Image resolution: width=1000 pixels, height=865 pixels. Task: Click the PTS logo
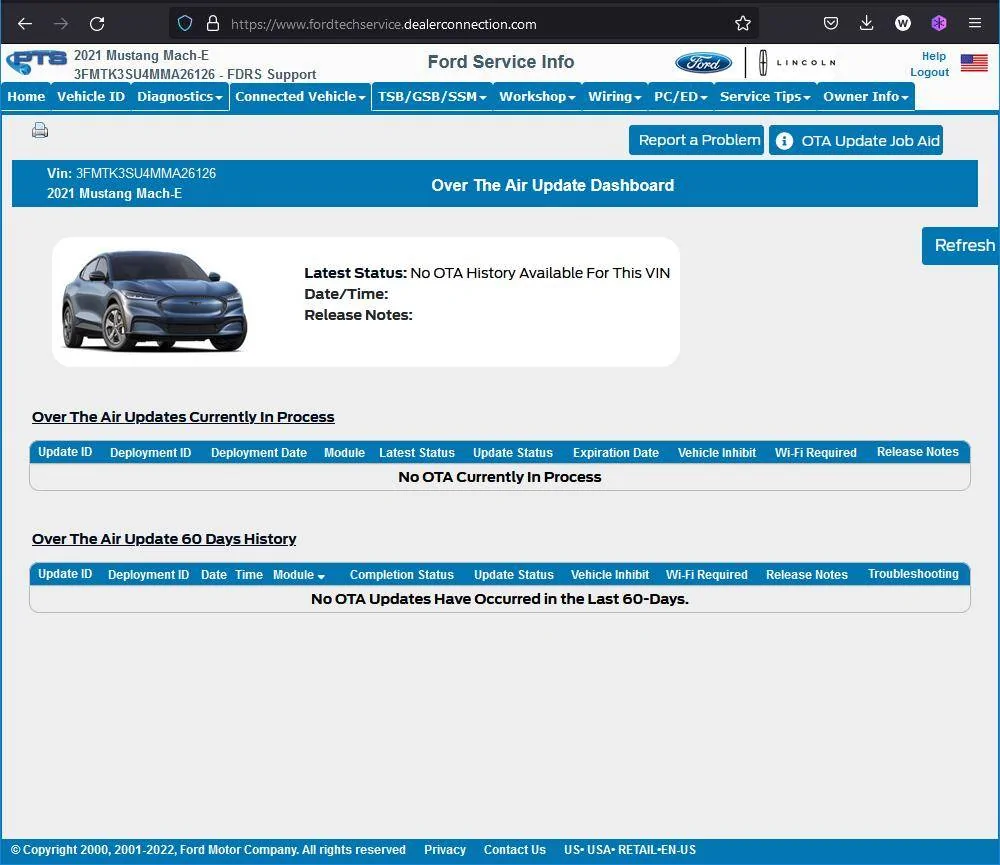coord(36,62)
